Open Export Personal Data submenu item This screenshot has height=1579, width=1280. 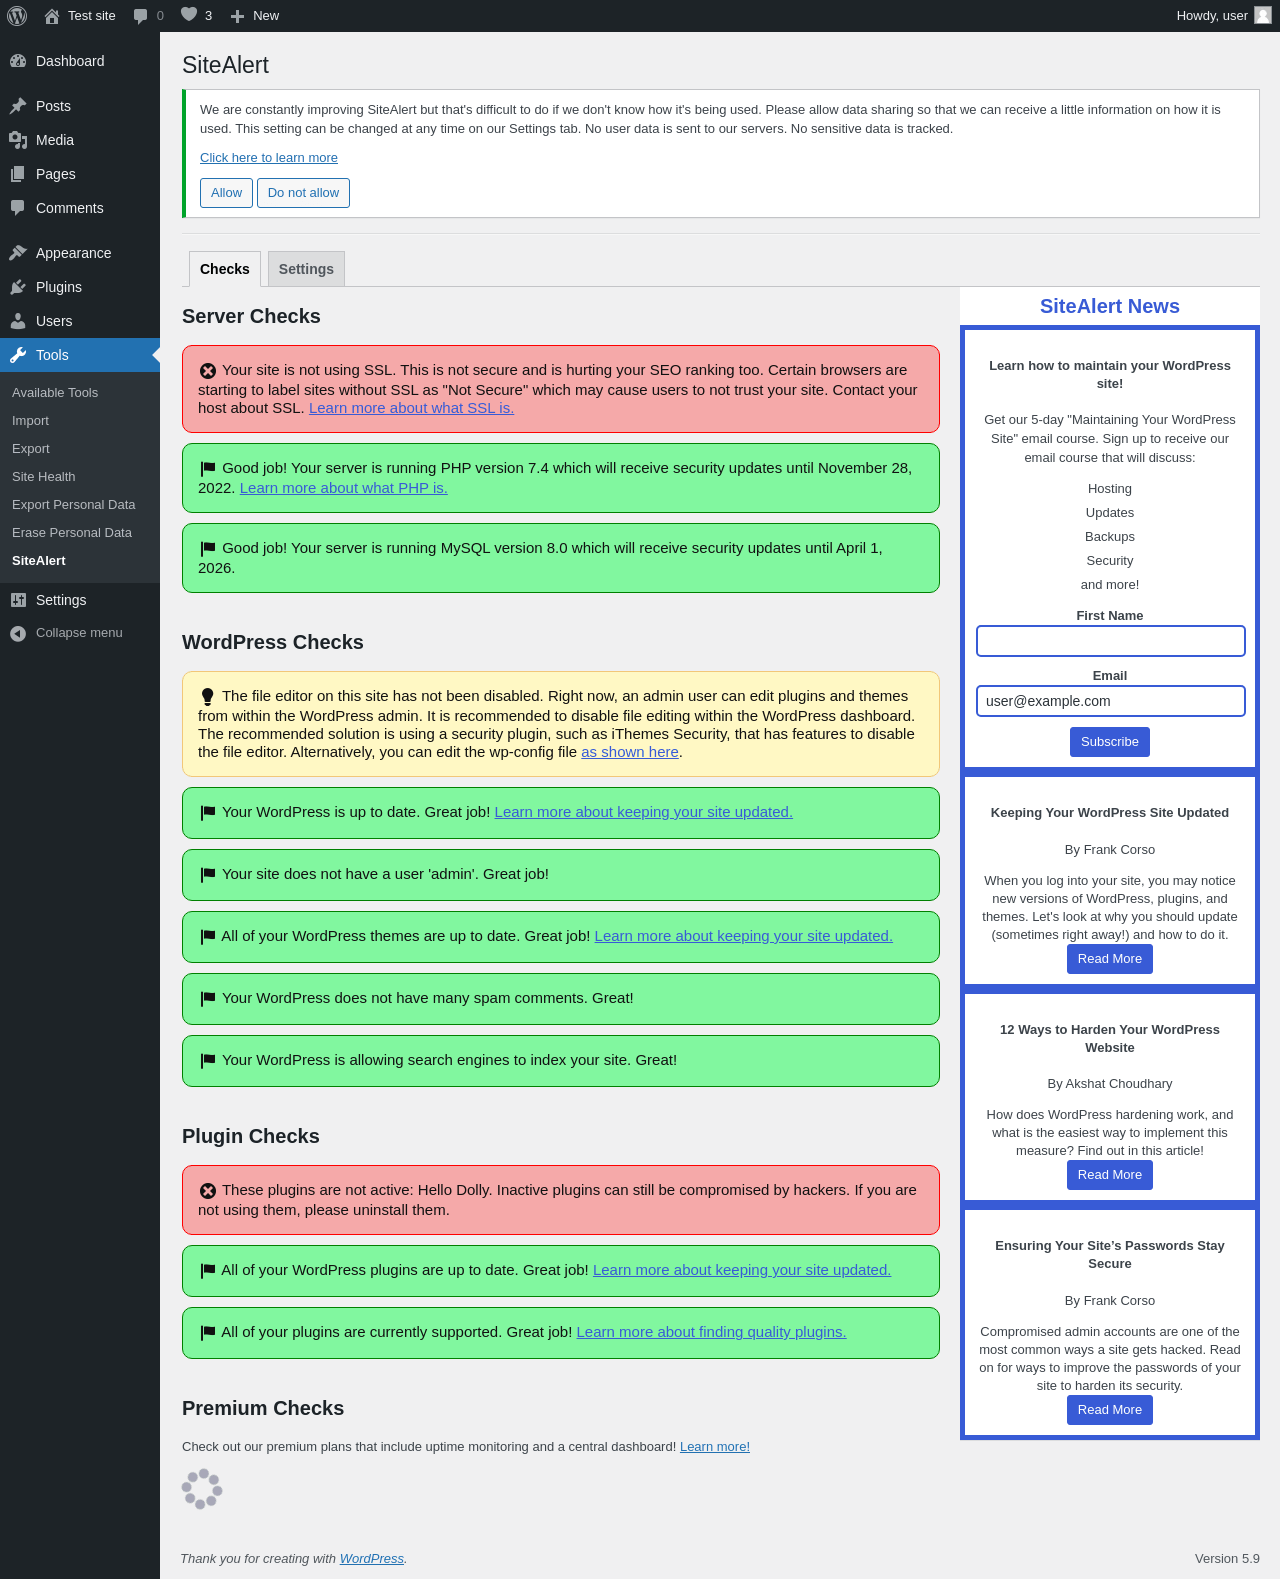[73, 505]
